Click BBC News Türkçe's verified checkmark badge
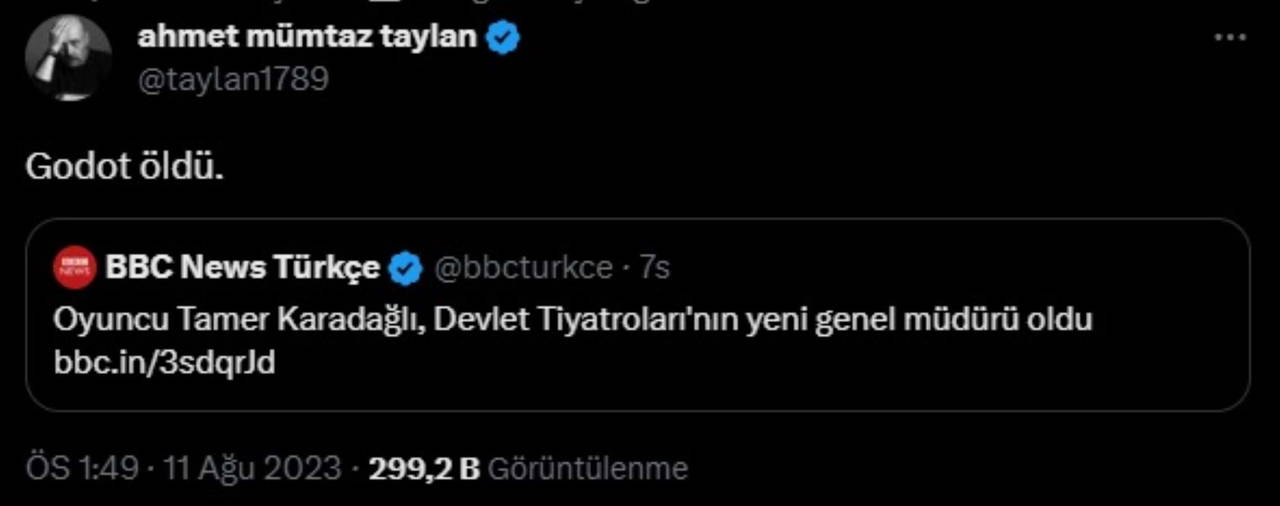 (405, 268)
